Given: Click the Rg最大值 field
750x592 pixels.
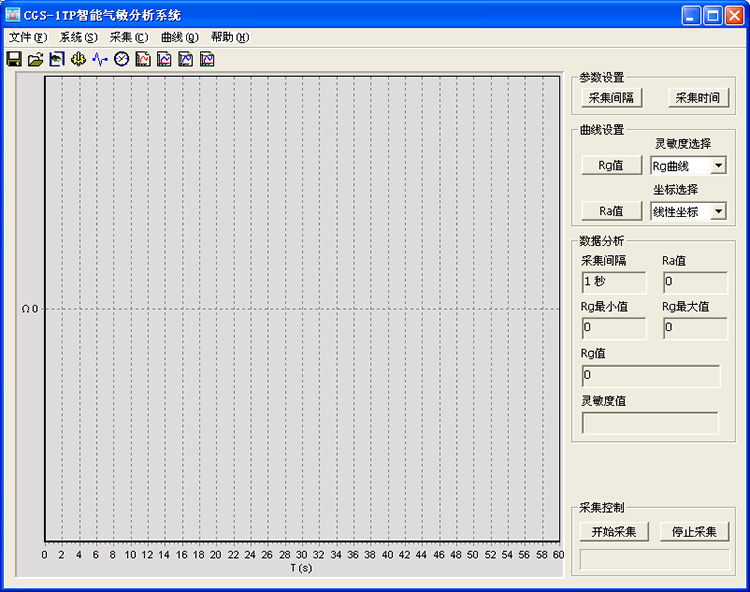Looking at the screenshot, I should coord(695,328).
